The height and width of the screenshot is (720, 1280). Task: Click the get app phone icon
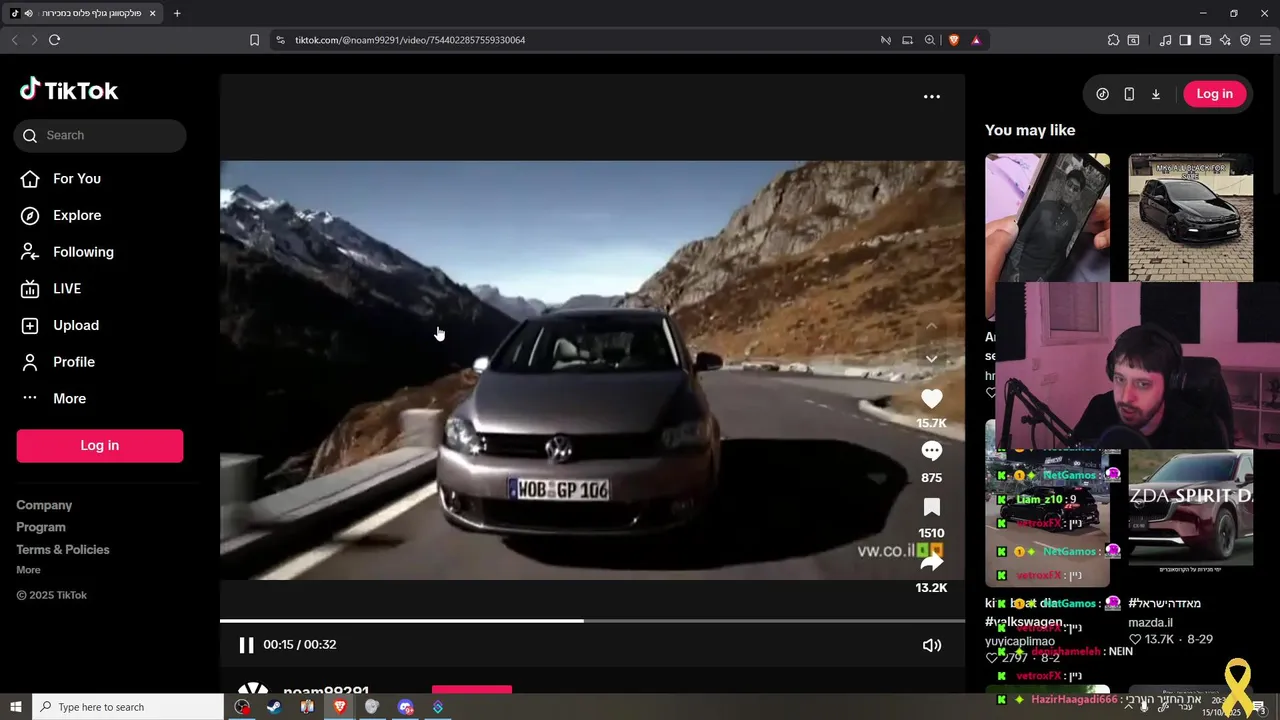1129,94
